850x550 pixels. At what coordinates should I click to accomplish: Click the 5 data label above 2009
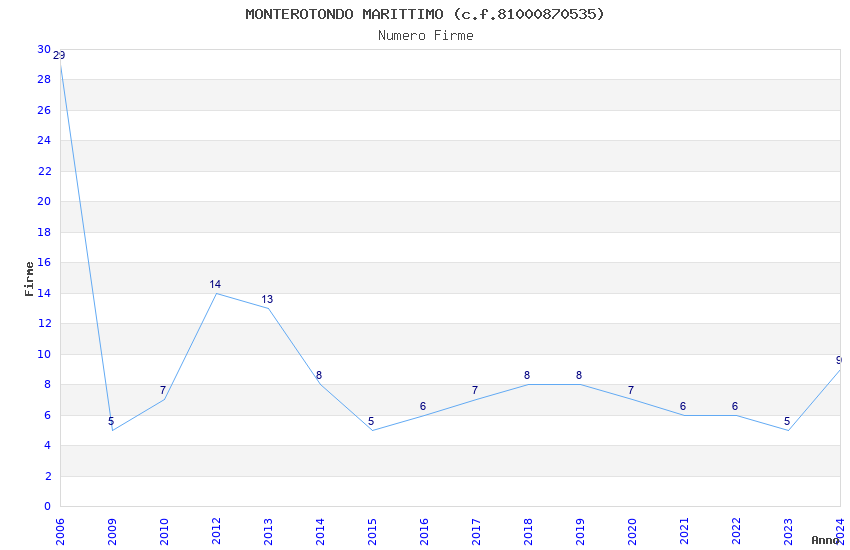111,422
